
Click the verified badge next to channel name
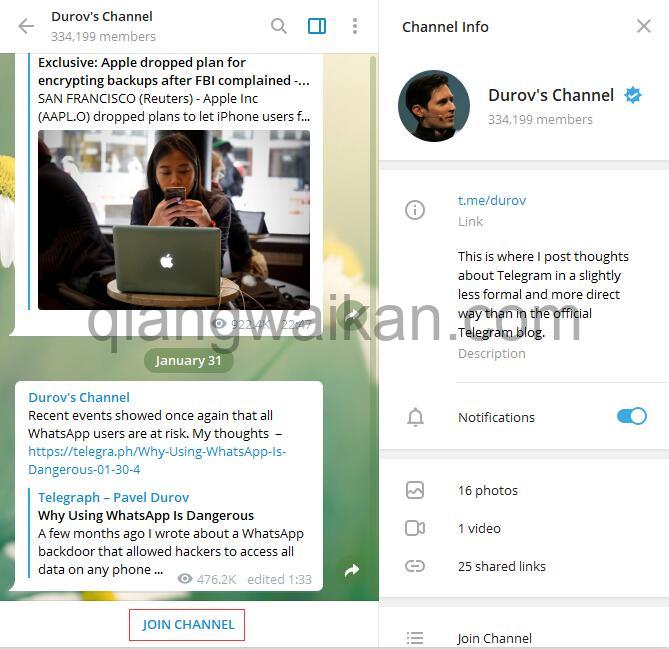pos(633,95)
